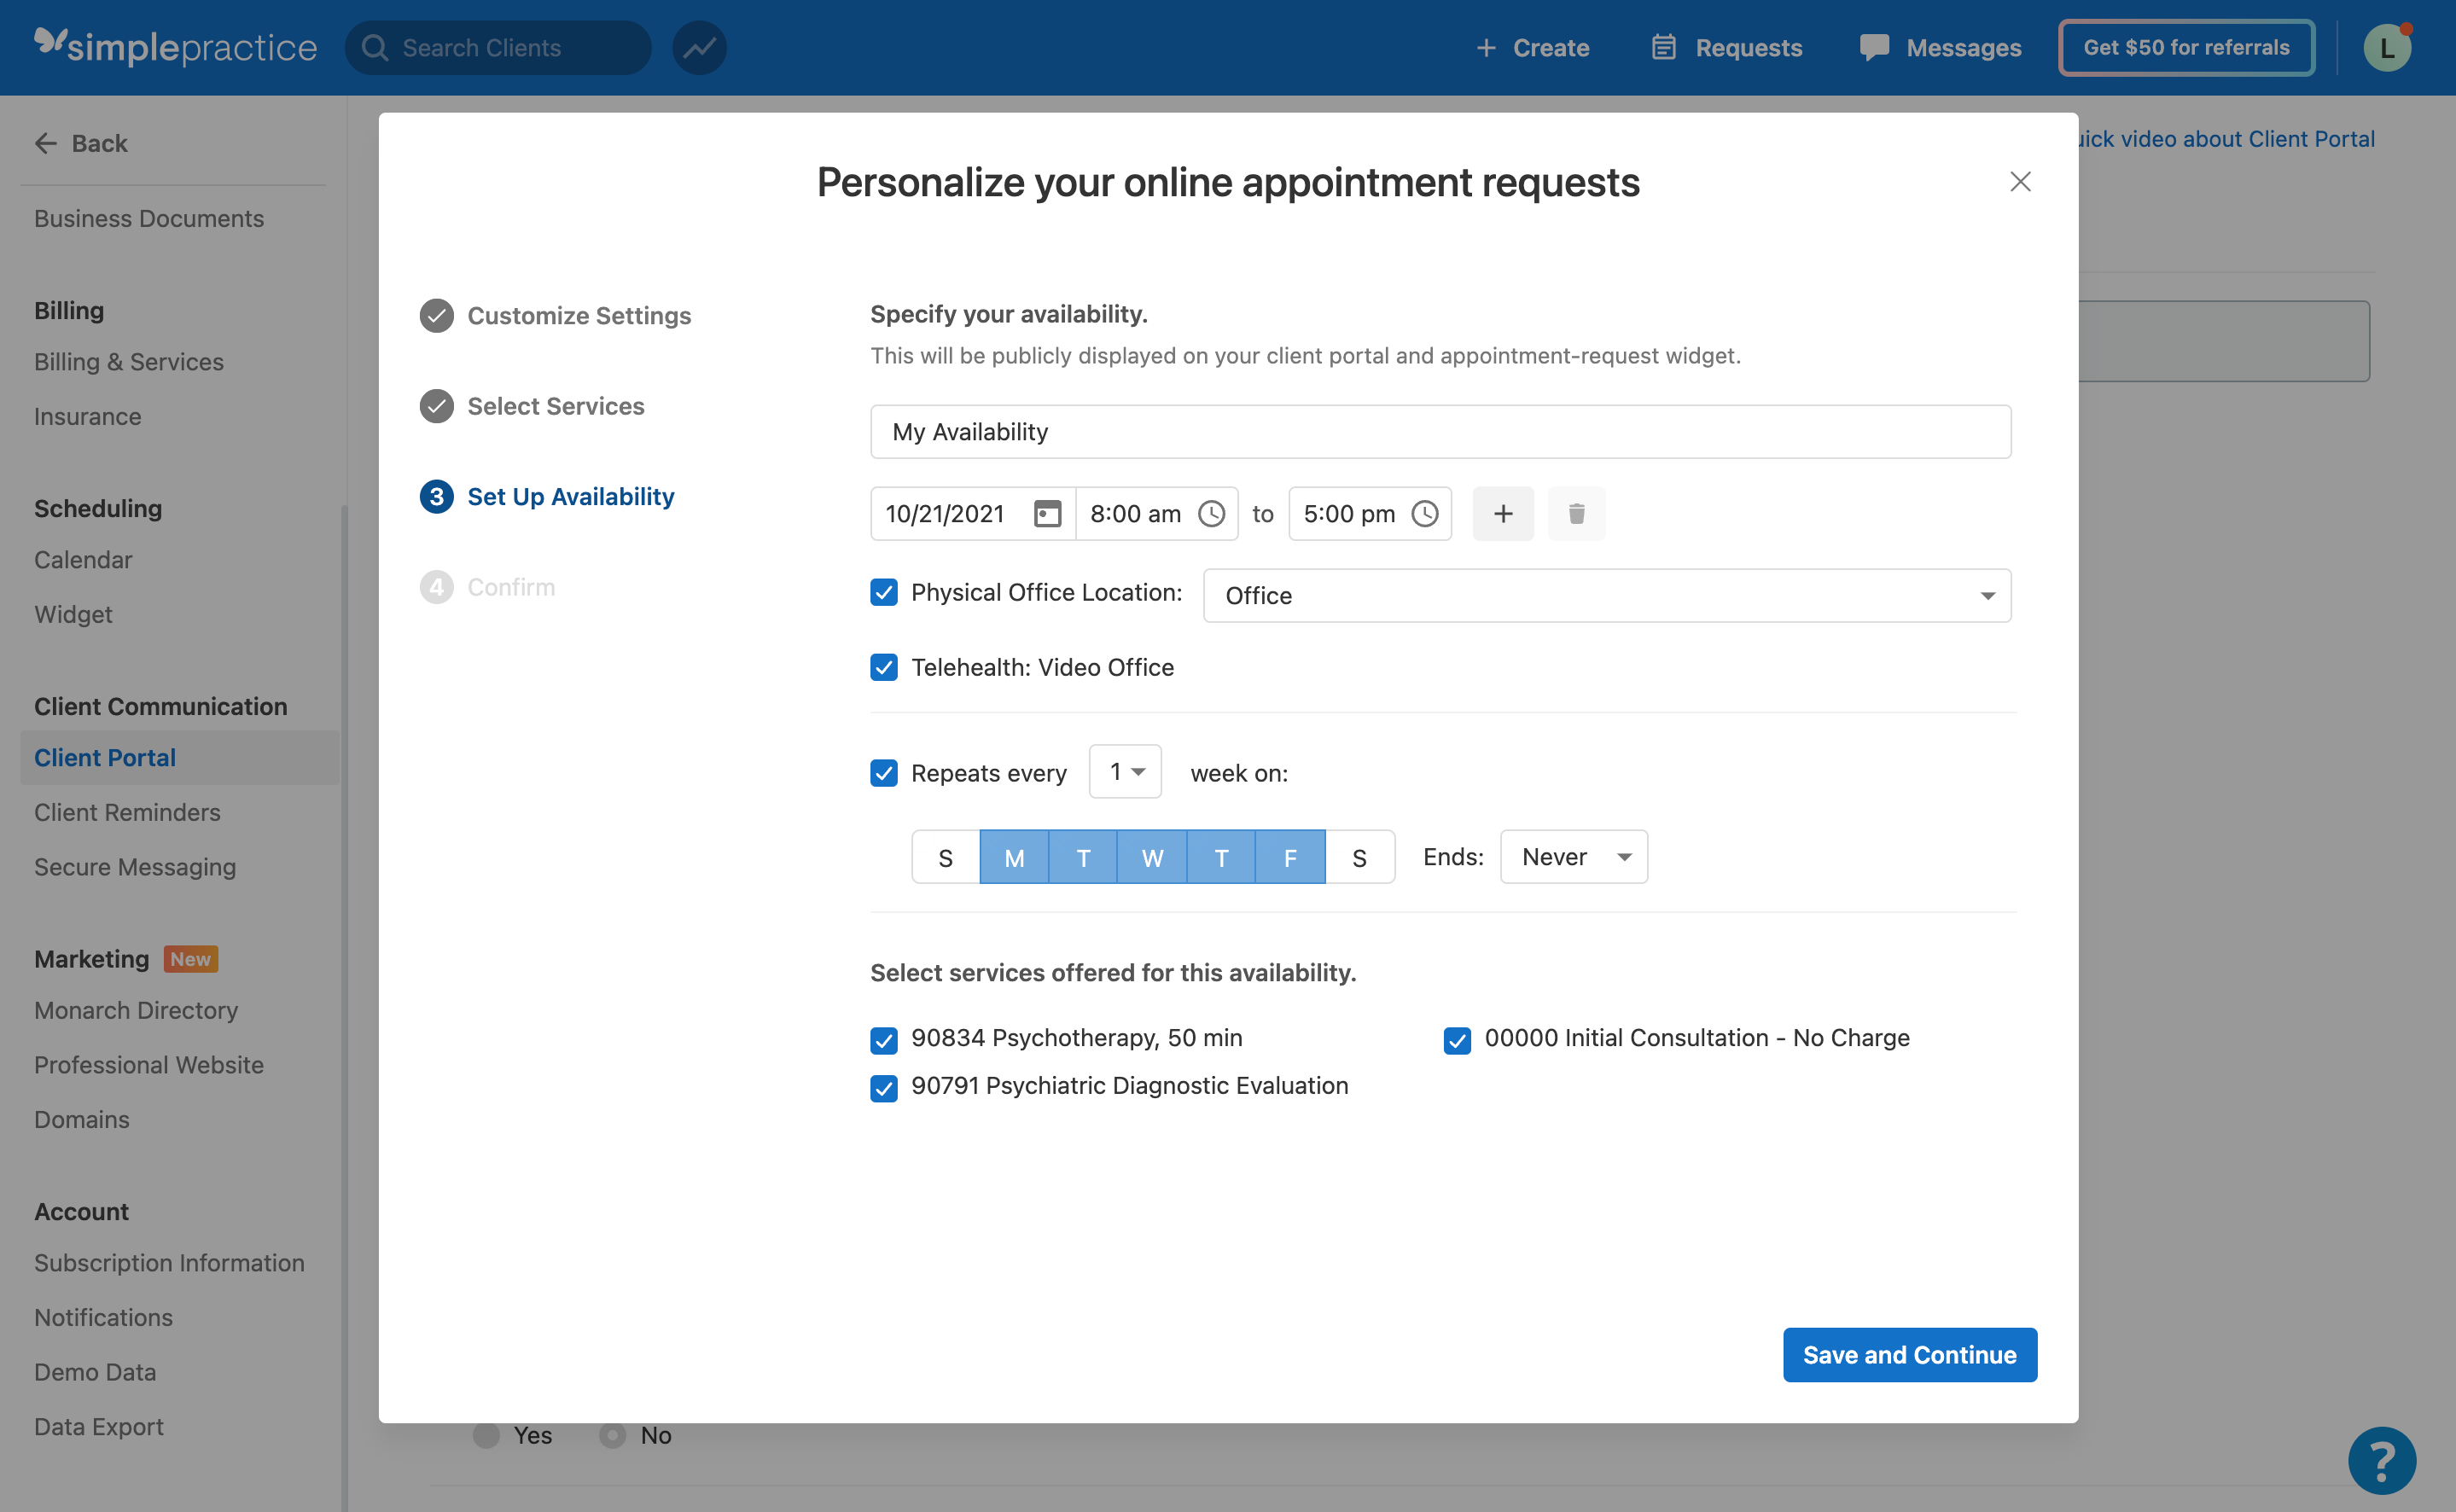Open Messages from the top navigation
The height and width of the screenshot is (1512, 2456).
coord(1938,47)
